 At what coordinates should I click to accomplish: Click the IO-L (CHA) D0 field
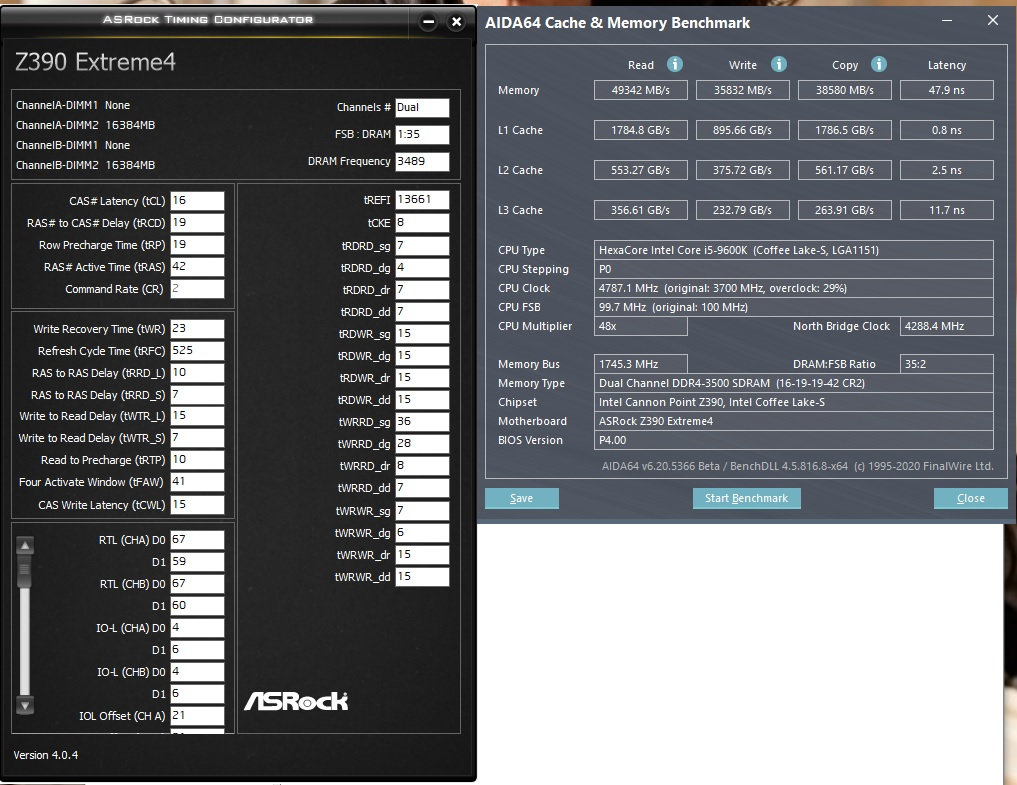coord(197,628)
